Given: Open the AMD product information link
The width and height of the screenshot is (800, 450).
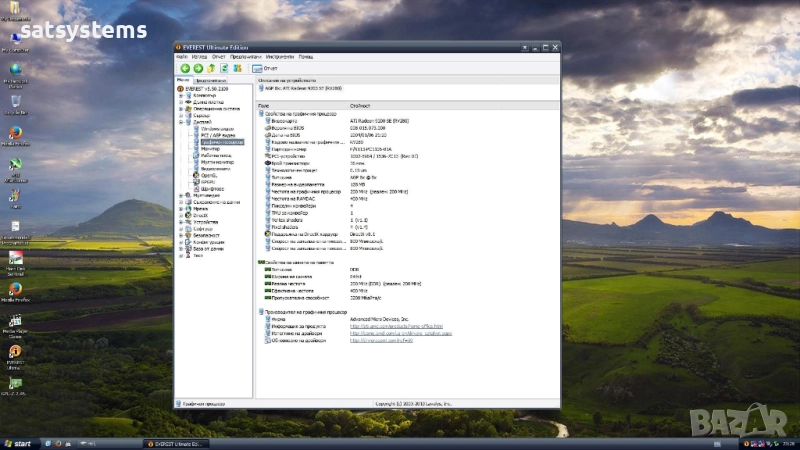Looking at the screenshot, I should 395,326.
